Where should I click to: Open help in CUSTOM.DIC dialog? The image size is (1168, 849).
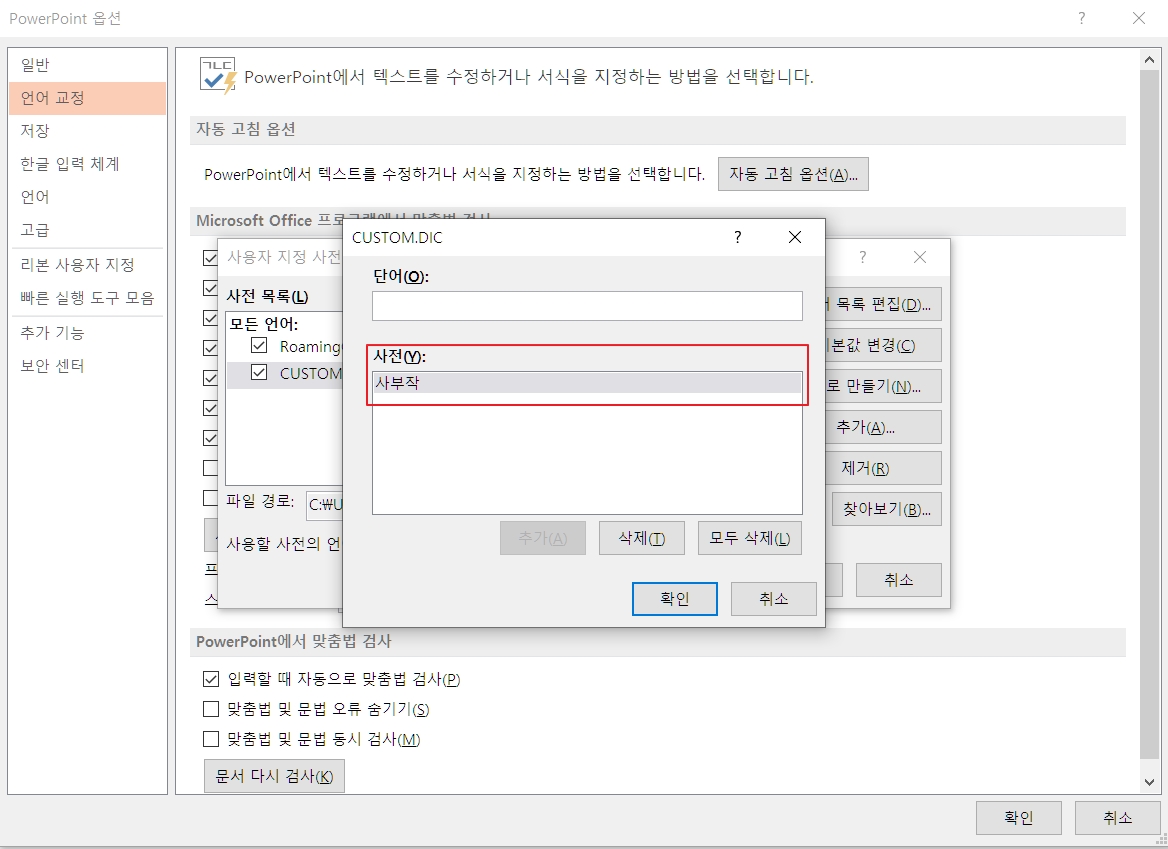click(x=737, y=237)
